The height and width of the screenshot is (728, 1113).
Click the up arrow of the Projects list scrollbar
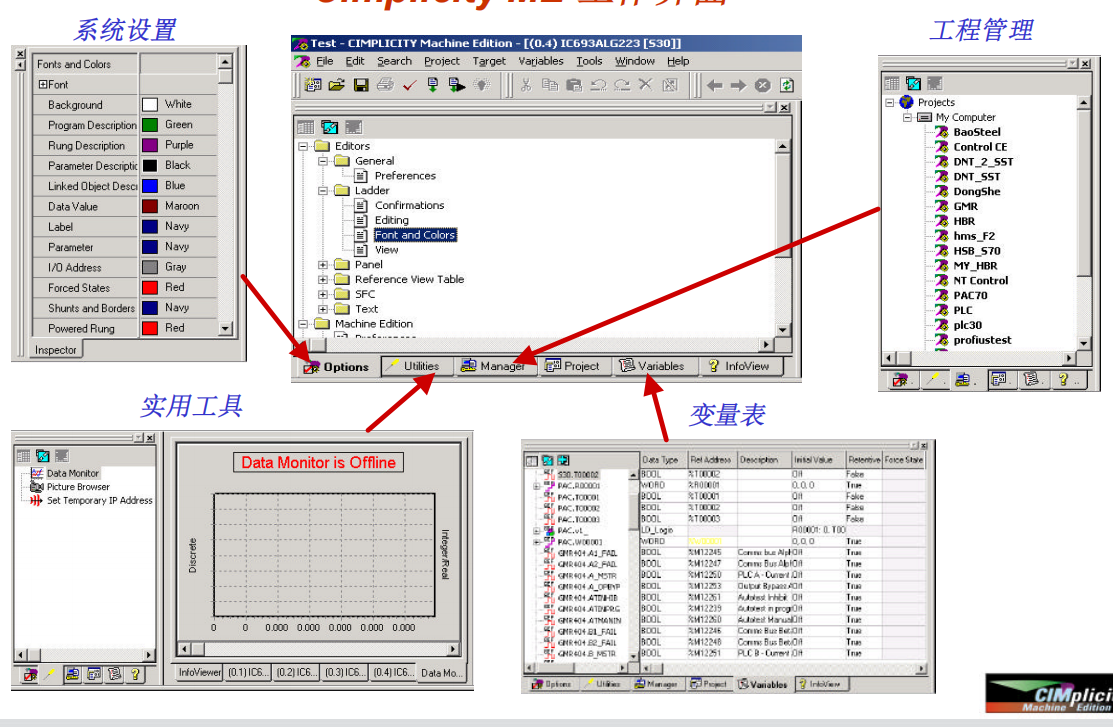1083,103
